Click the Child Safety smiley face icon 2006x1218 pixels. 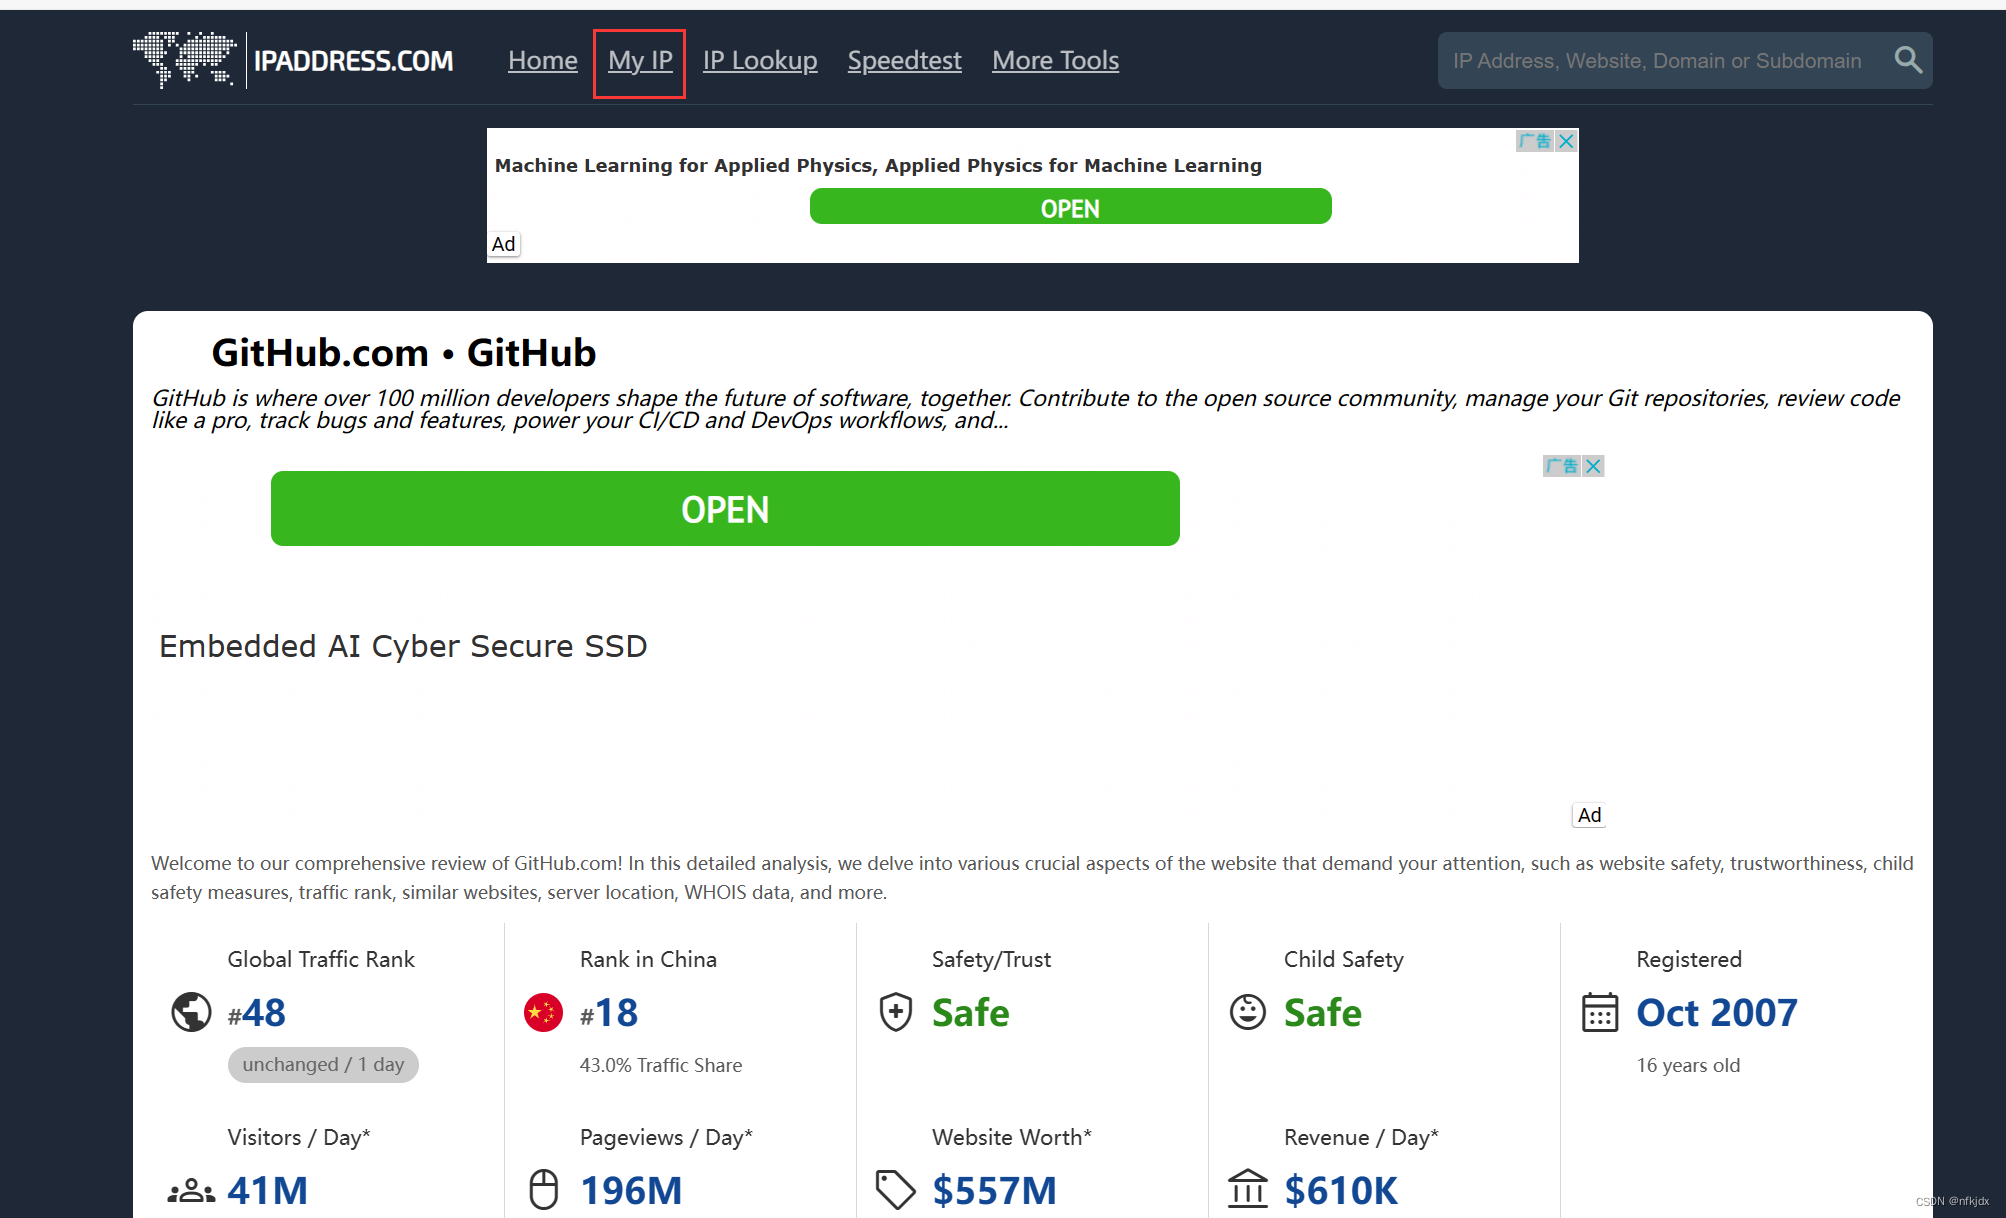click(x=1247, y=1012)
